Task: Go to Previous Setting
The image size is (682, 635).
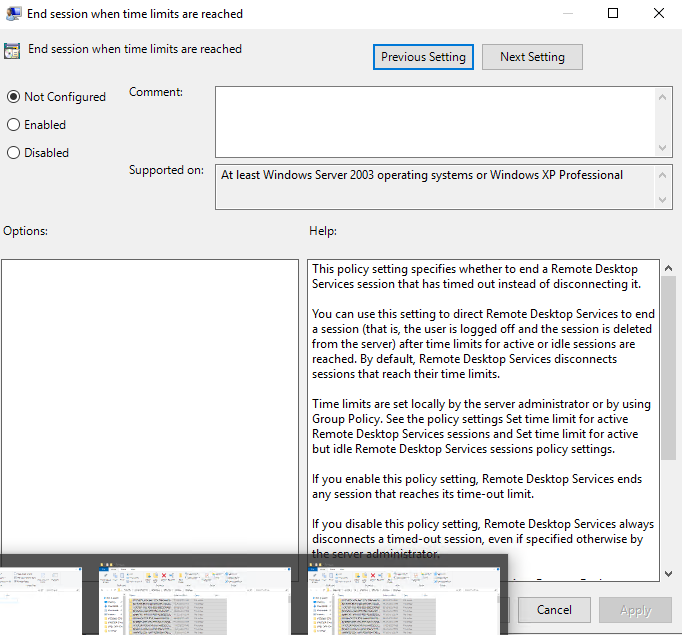Action: 423,57
